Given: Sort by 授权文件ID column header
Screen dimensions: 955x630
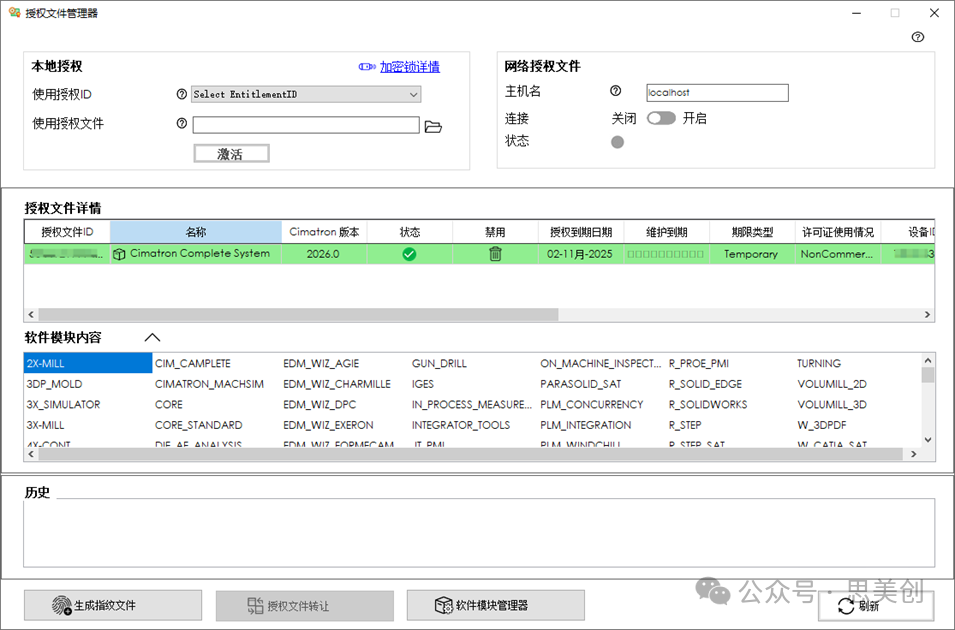Looking at the screenshot, I should pos(67,232).
